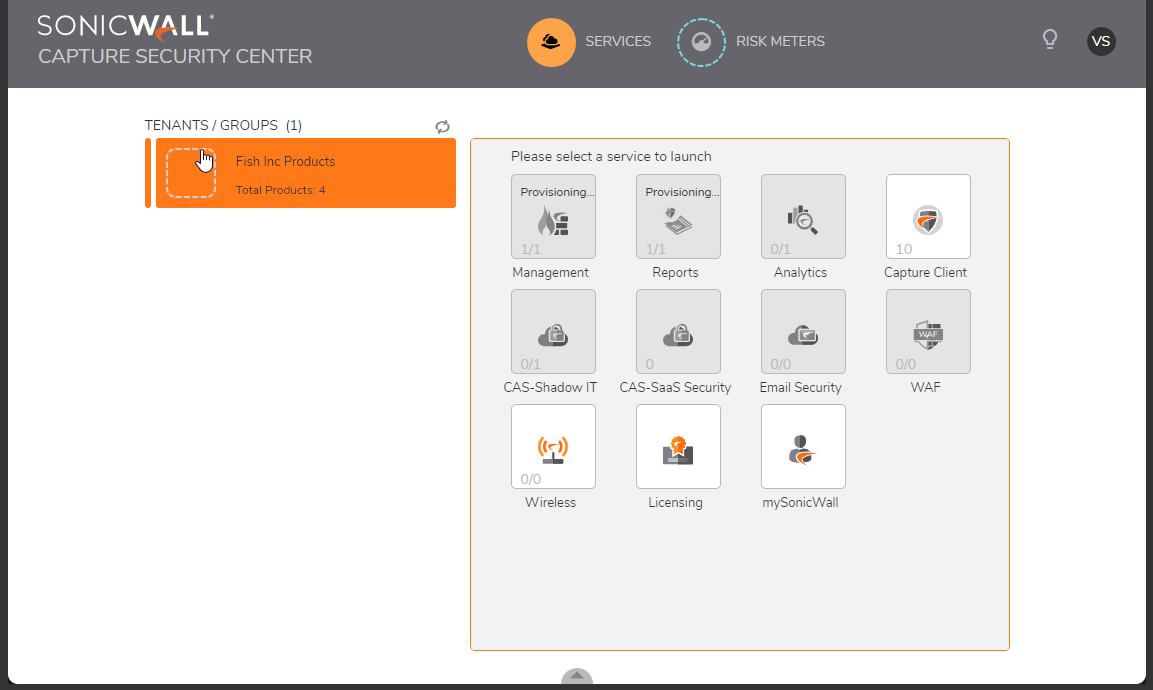Click the Reports label text

tap(675, 272)
